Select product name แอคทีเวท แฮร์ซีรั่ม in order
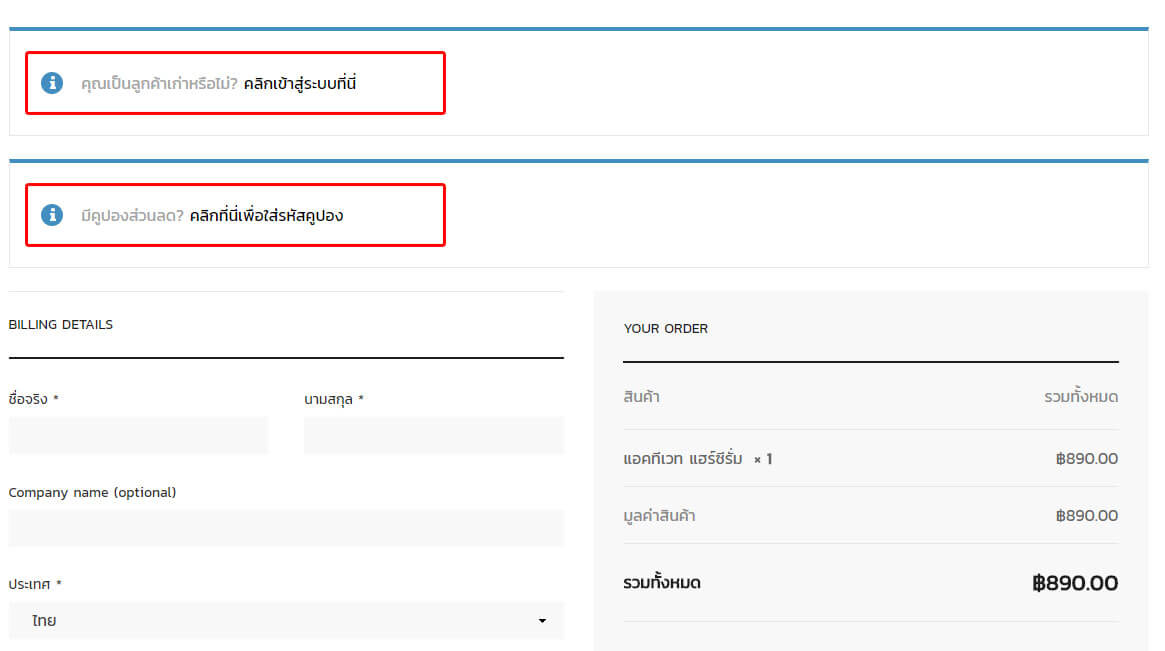Viewport: 1165px width, 651px height. (683, 459)
